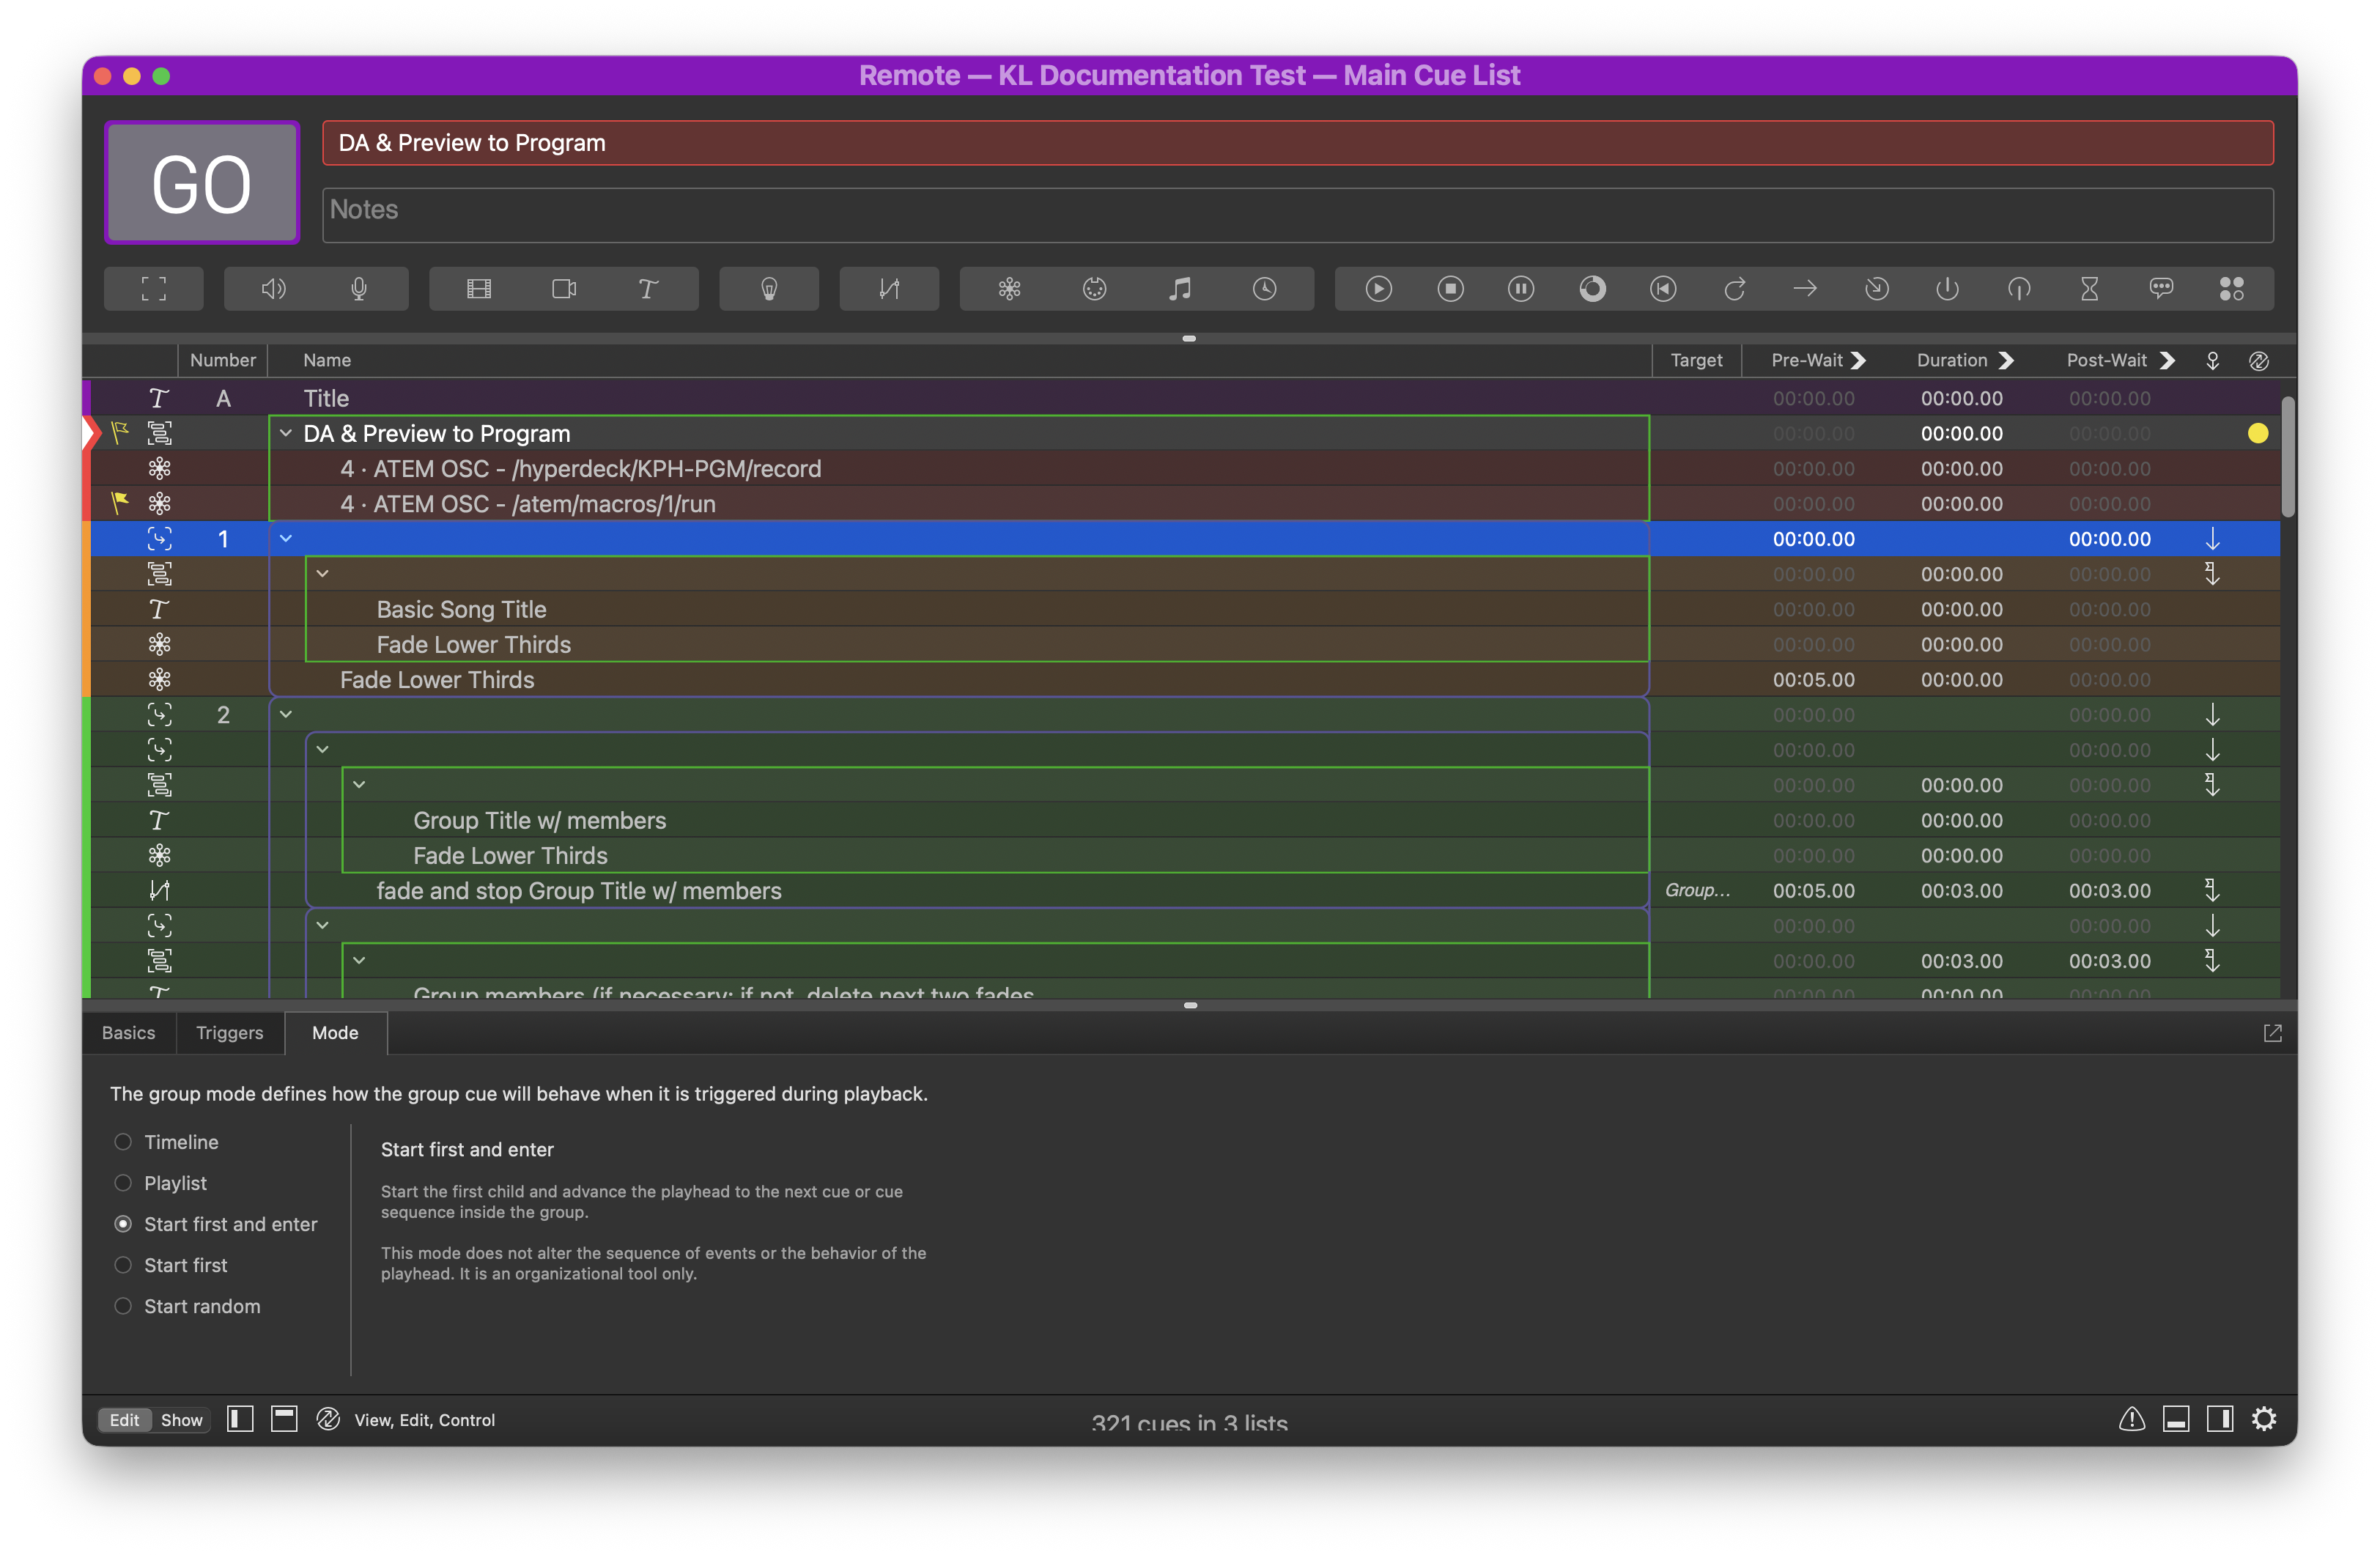Open workspace settings gear
This screenshot has height=1555, width=2380.
(x=2264, y=1419)
